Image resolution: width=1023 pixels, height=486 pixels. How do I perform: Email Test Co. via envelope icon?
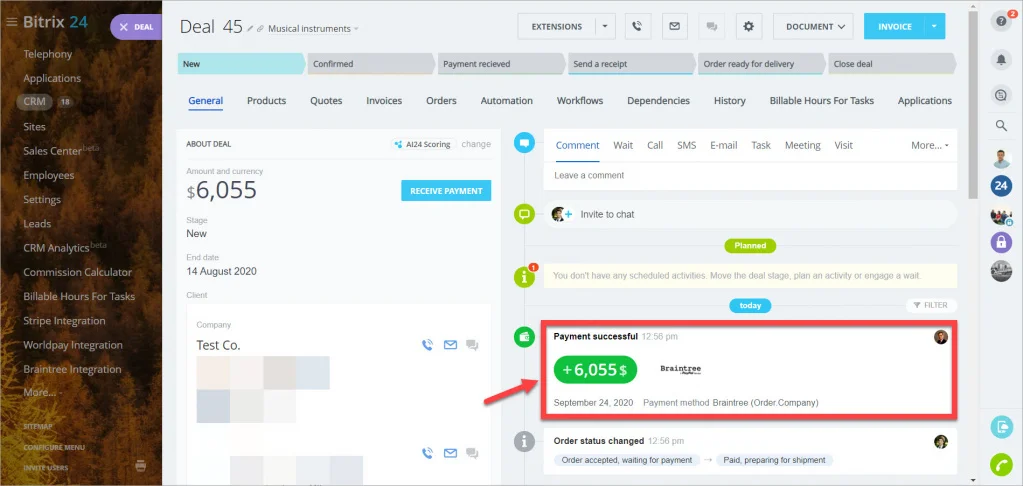(450, 345)
